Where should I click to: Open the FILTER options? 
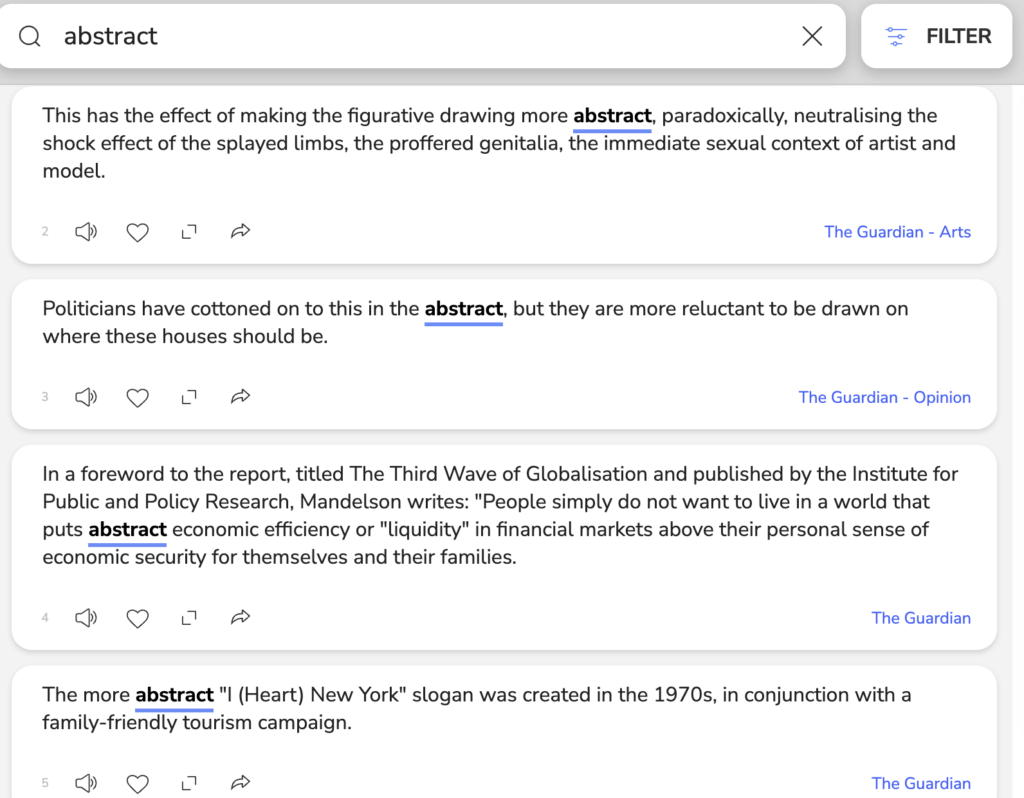point(937,37)
